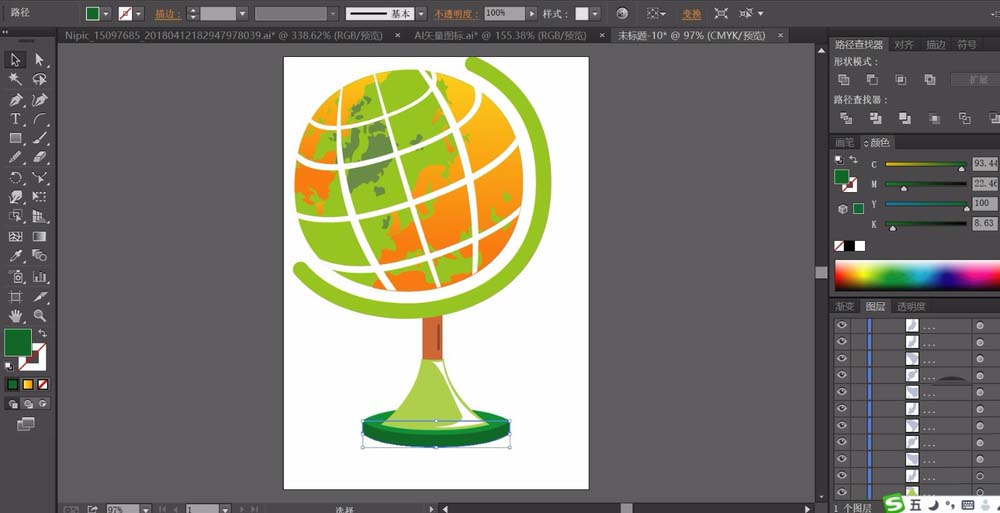
Task: Open the artboard navigation dropdown at bottom
Action: point(224,509)
